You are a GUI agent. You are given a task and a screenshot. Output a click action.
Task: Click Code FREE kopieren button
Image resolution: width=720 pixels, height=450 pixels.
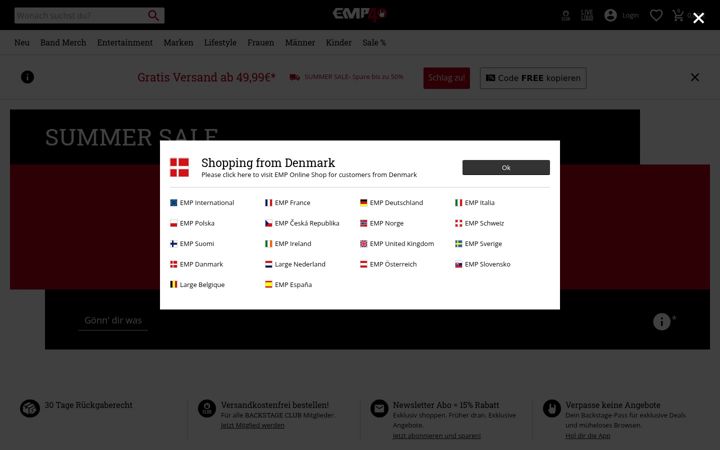coord(533,78)
